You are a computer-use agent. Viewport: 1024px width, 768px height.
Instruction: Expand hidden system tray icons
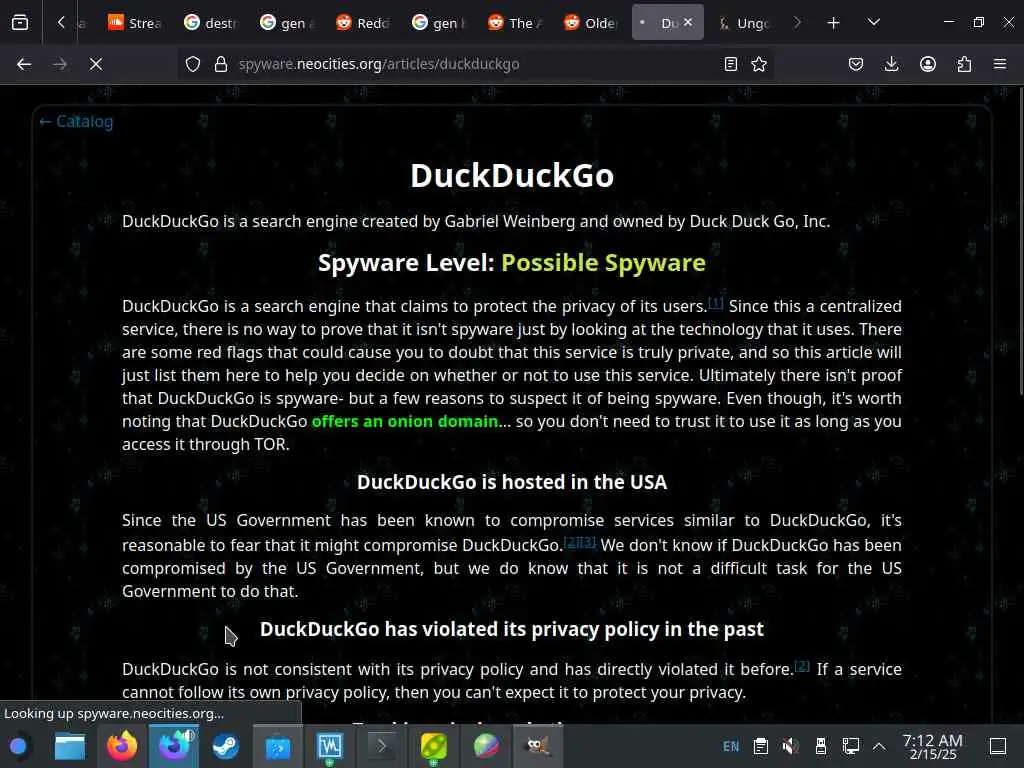point(879,746)
